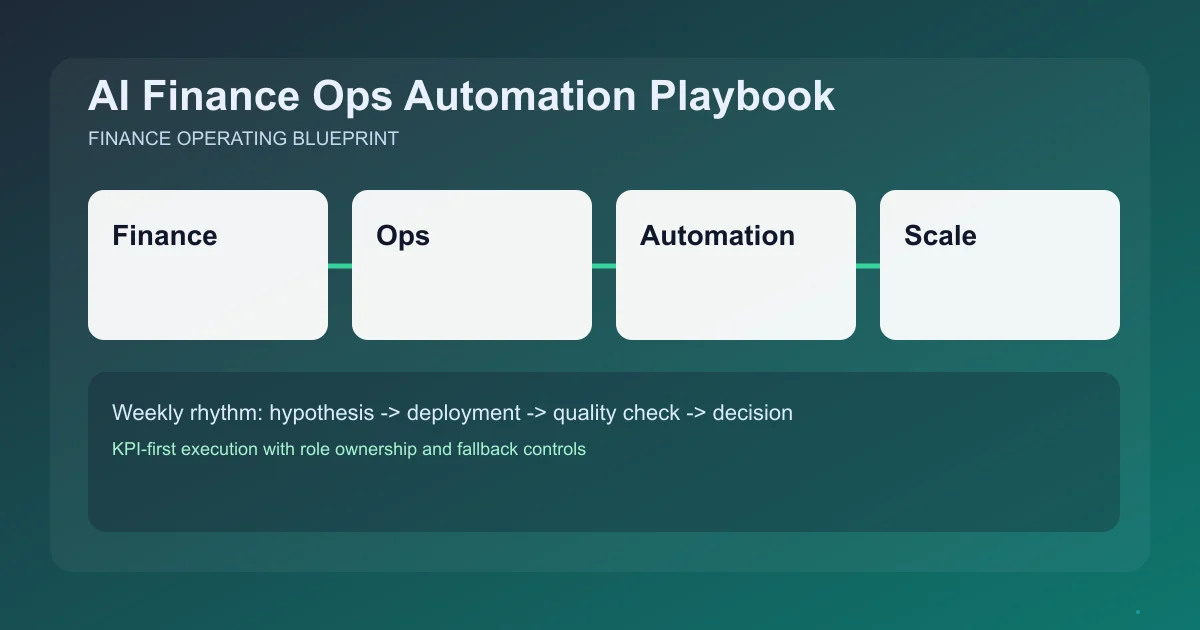The image size is (1200, 630).
Task: Toggle the Automation card heading
Action: pos(716,237)
